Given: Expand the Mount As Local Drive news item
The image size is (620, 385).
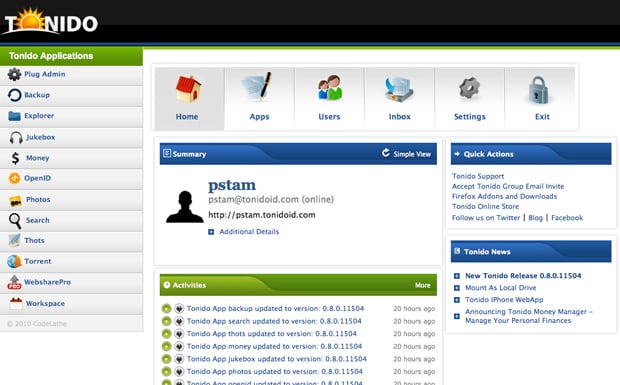Looking at the screenshot, I should [457, 288].
